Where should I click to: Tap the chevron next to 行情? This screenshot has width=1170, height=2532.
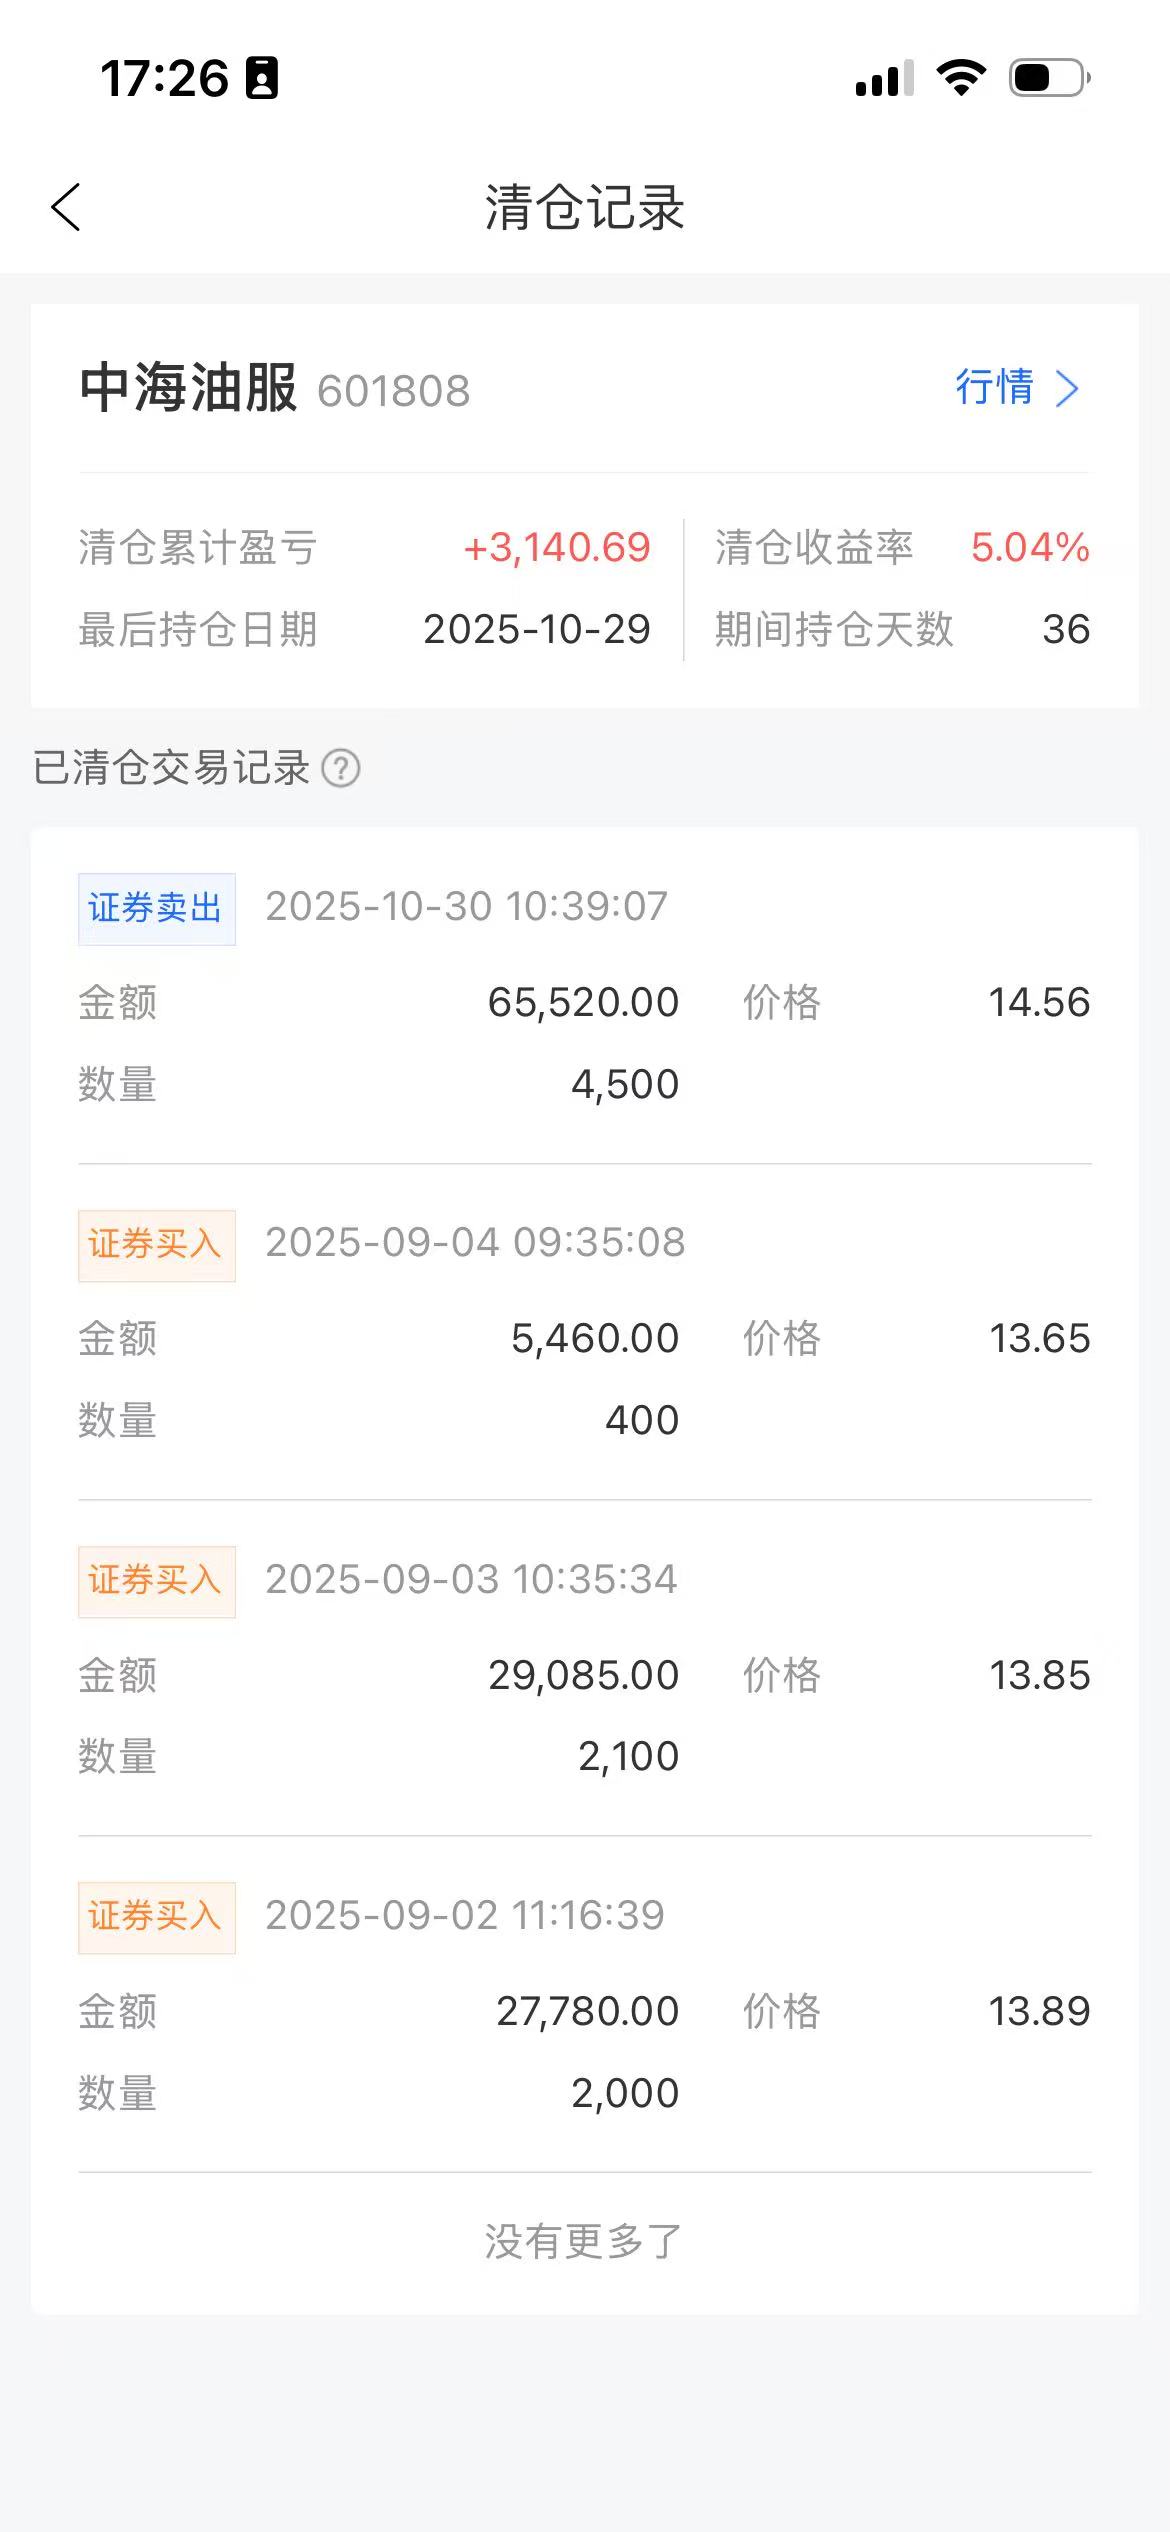1068,389
